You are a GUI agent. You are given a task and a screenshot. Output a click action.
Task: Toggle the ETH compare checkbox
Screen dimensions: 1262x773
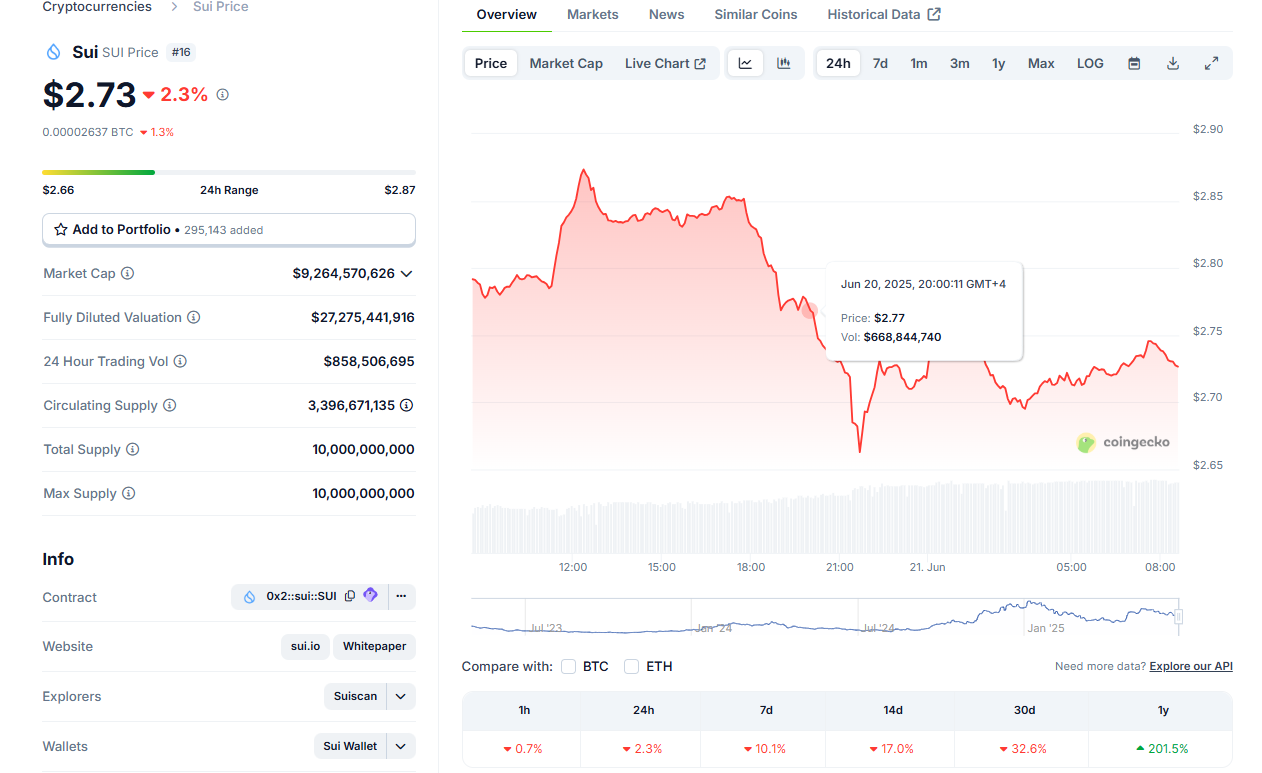tap(632, 666)
